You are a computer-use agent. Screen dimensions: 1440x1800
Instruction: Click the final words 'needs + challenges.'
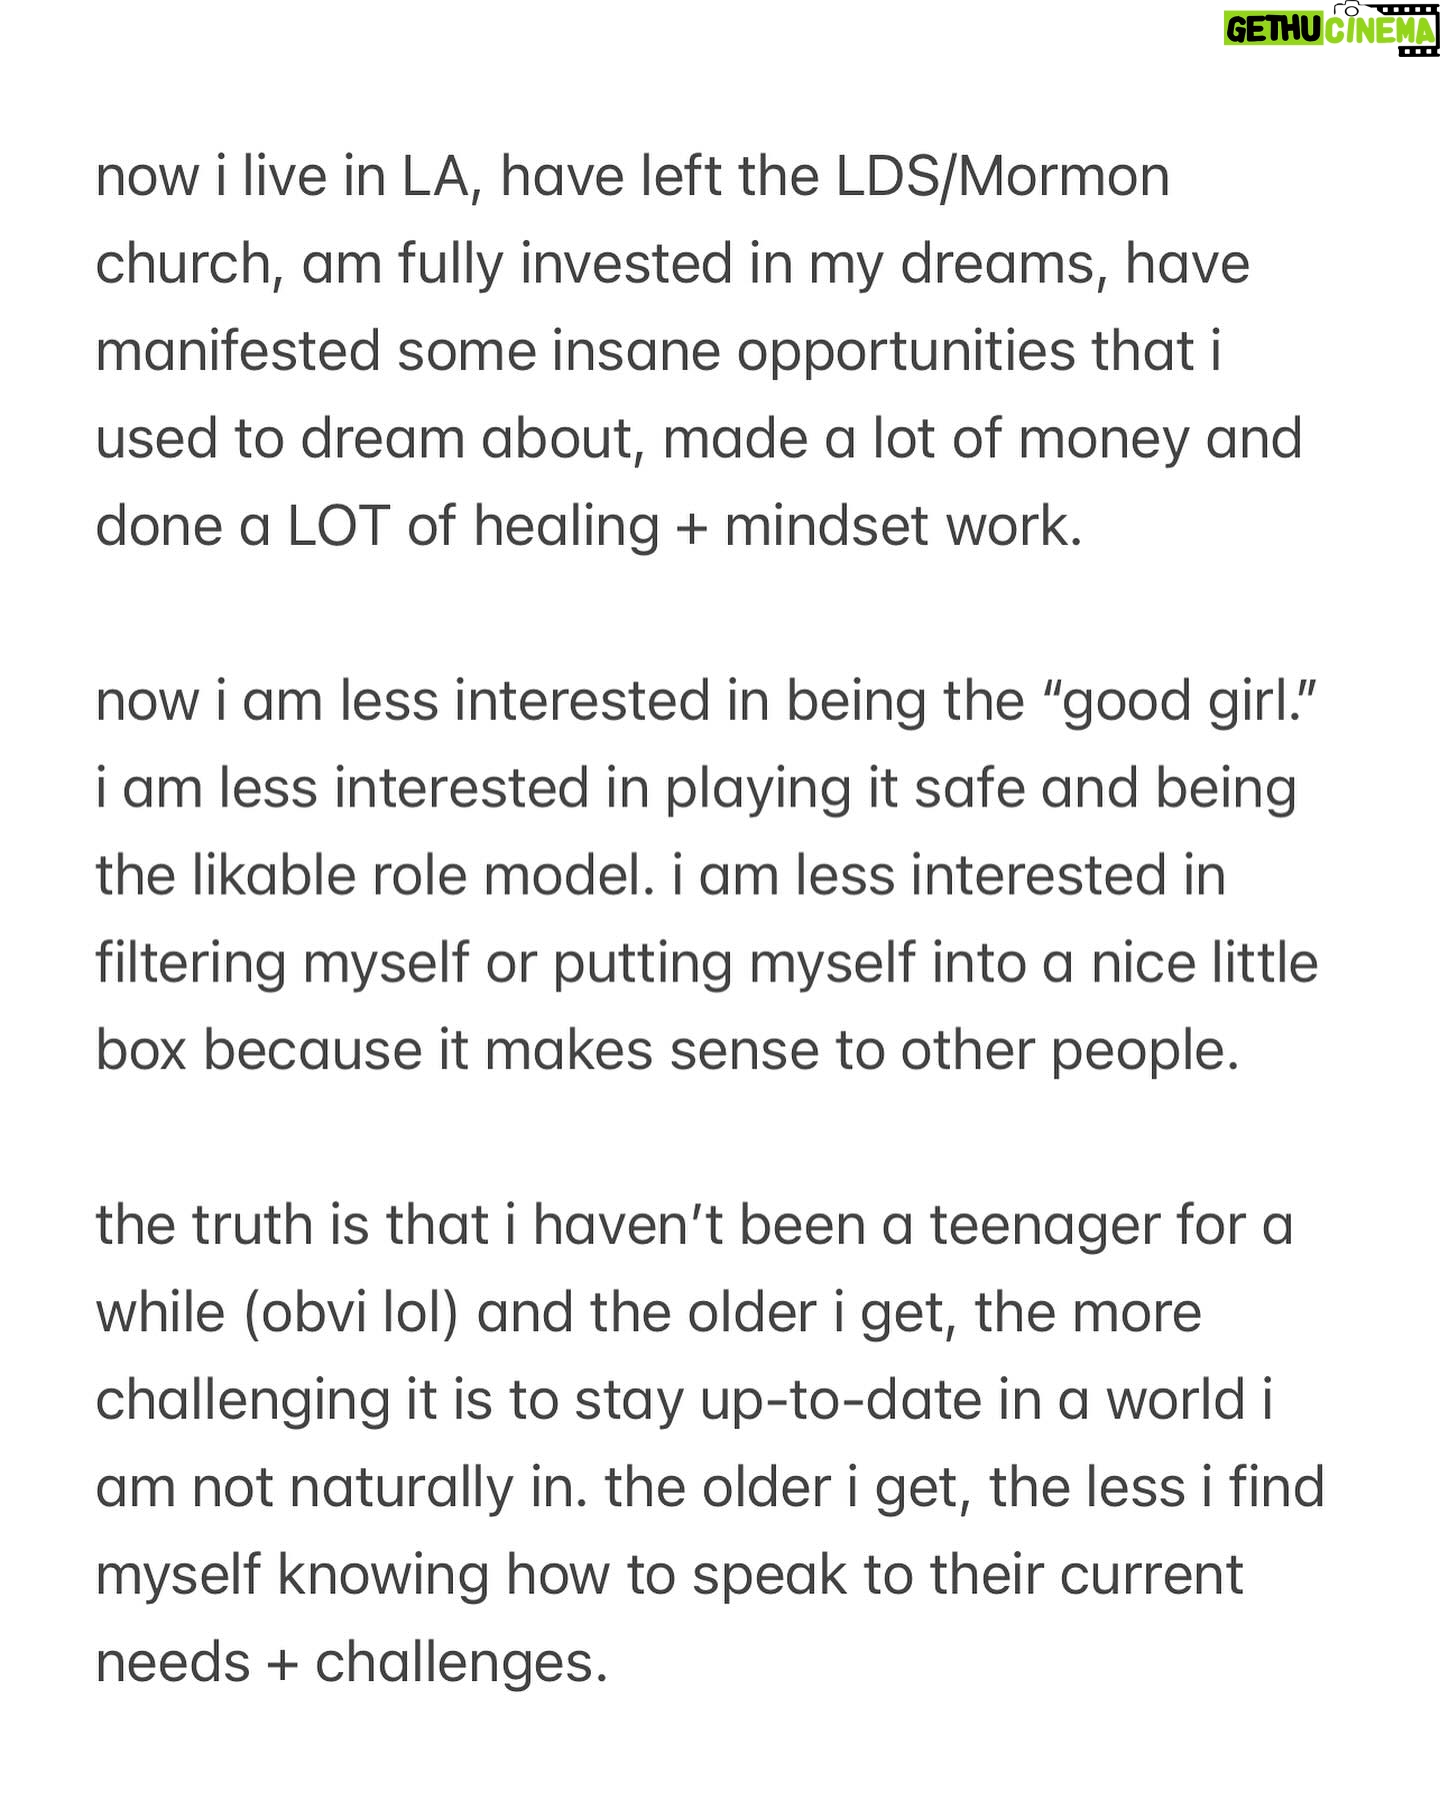point(352,1664)
